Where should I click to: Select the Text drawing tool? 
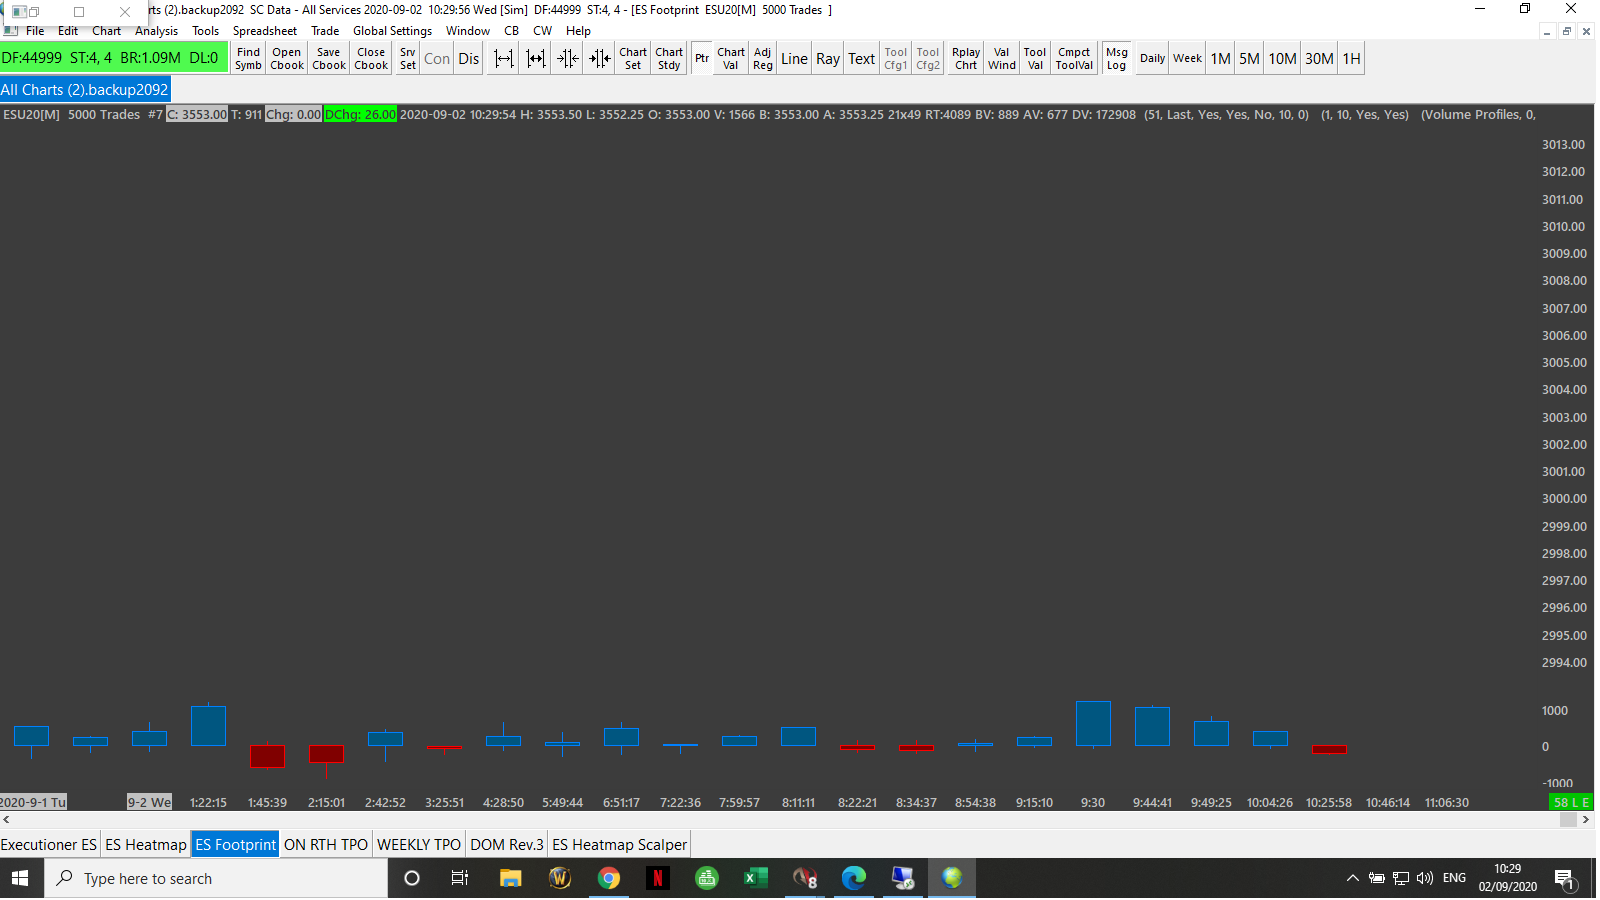tap(862, 59)
